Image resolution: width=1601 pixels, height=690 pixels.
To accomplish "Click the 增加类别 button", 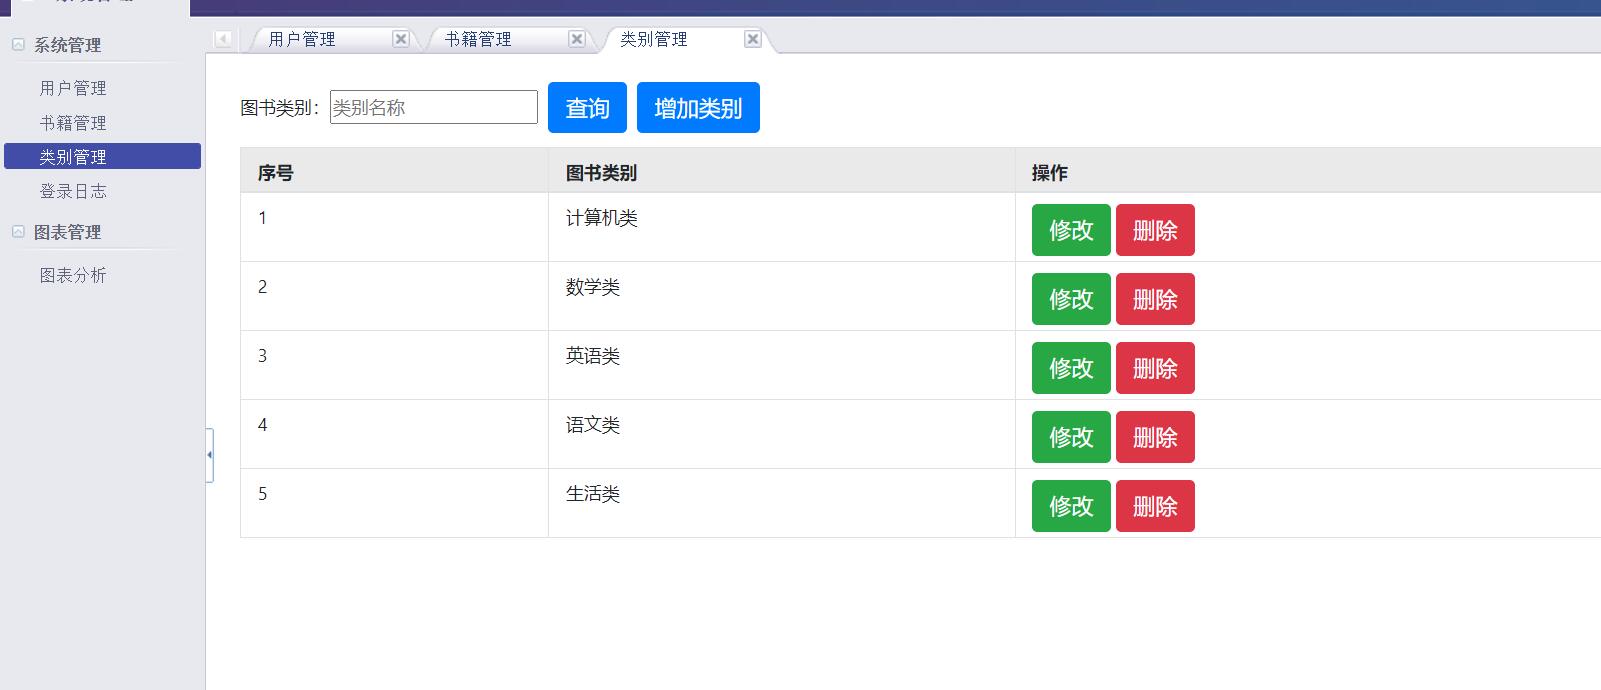I will coord(698,107).
